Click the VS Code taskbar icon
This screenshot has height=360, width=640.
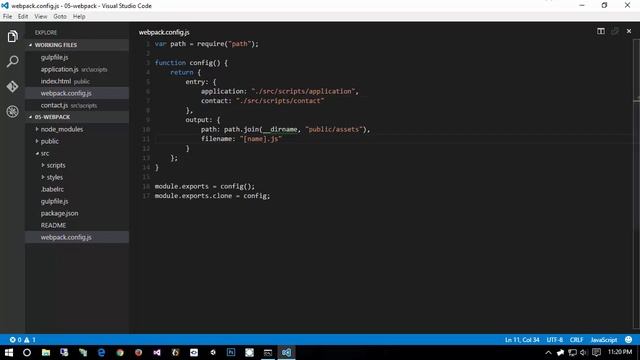click(287, 352)
